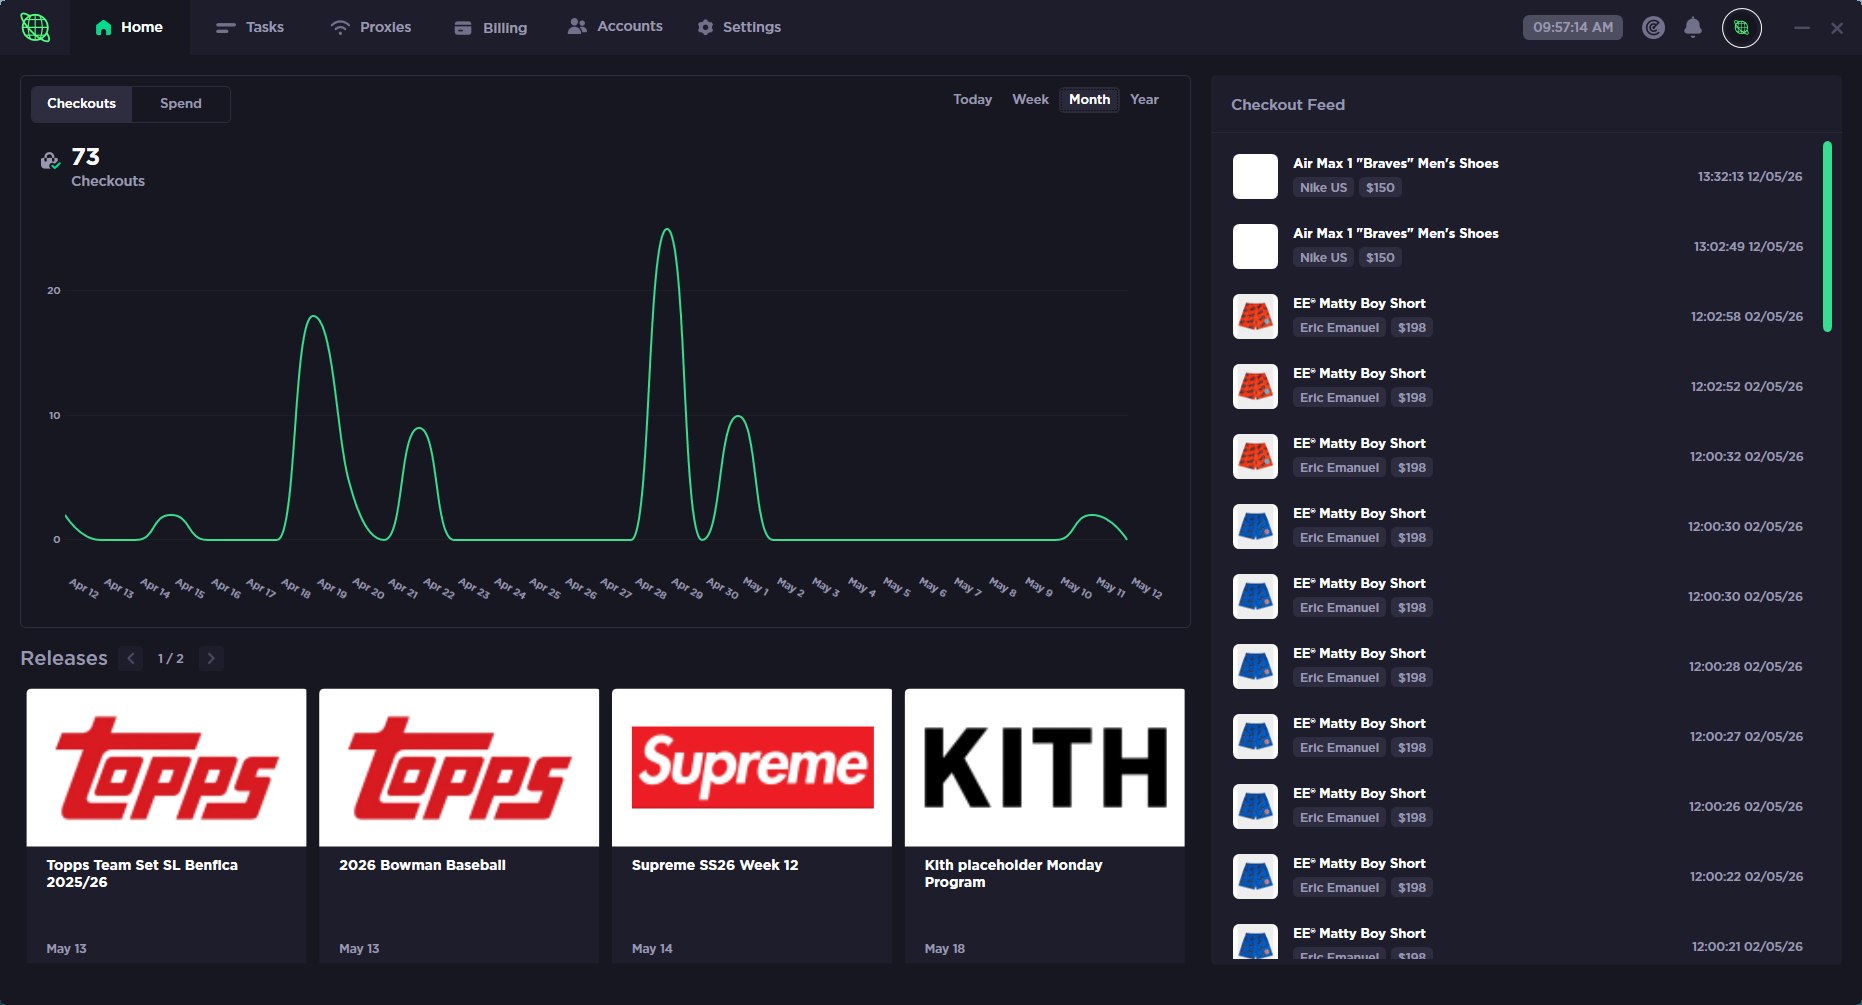Screen dimensions: 1862x1005
Task: Minimize the bot dashboard window
Action: pyautogui.click(x=1802, y=28)
